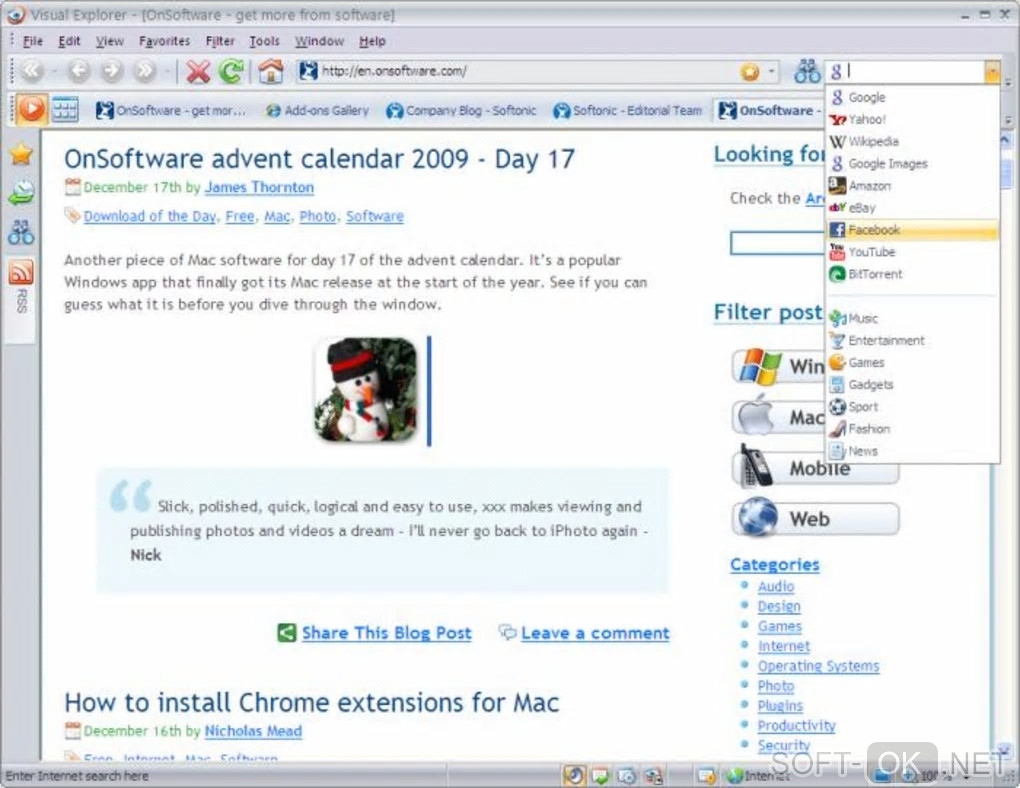The width and height of the screenshot is (1020, 788).
Task: Open the Help menu
Action: (x=372, y=41)
